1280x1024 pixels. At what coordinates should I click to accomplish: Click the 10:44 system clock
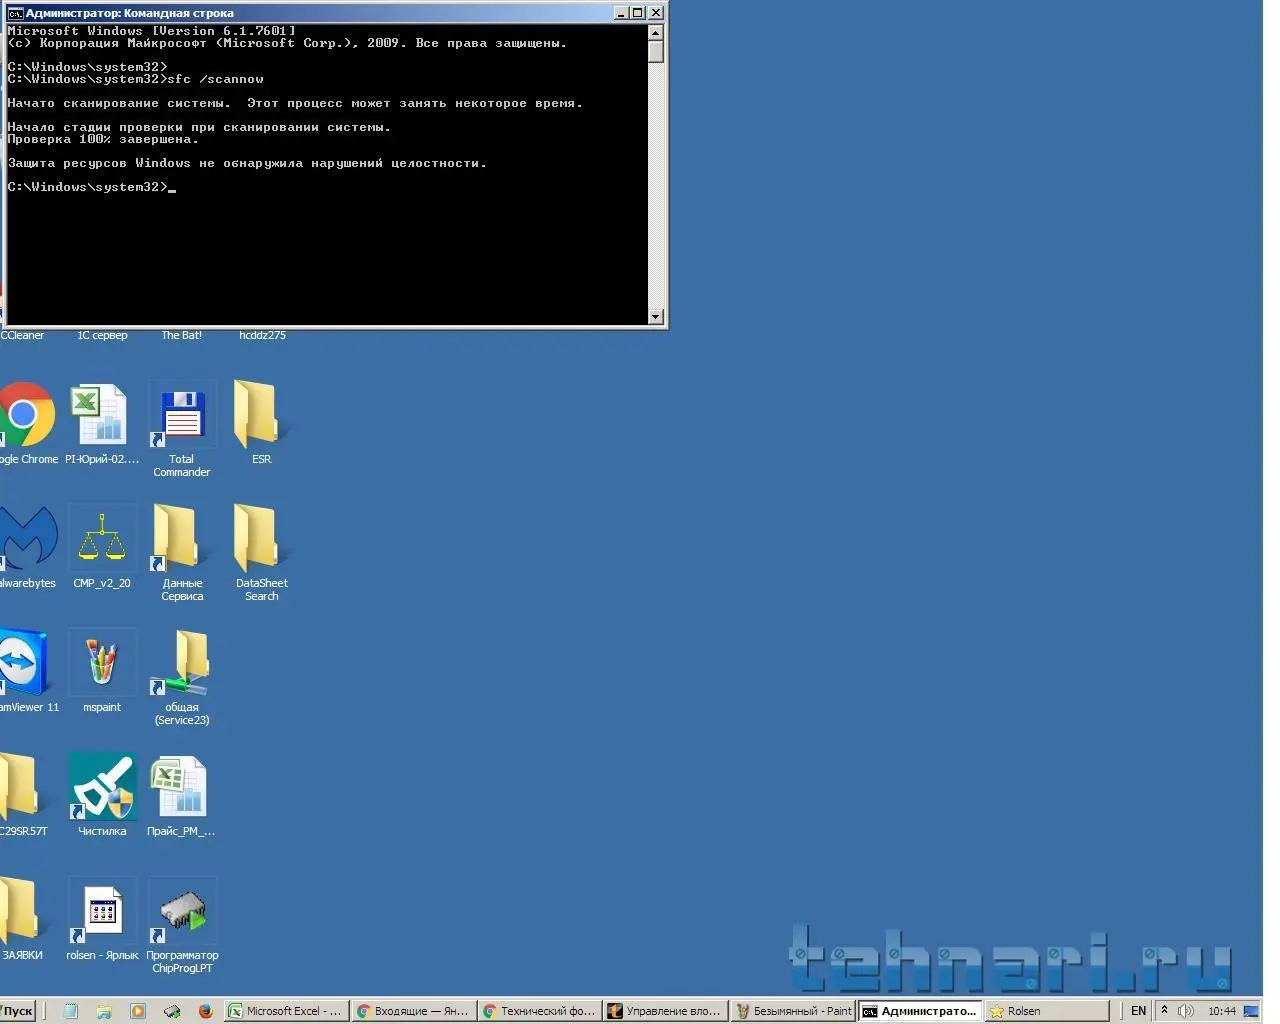pos(1222,1011)
